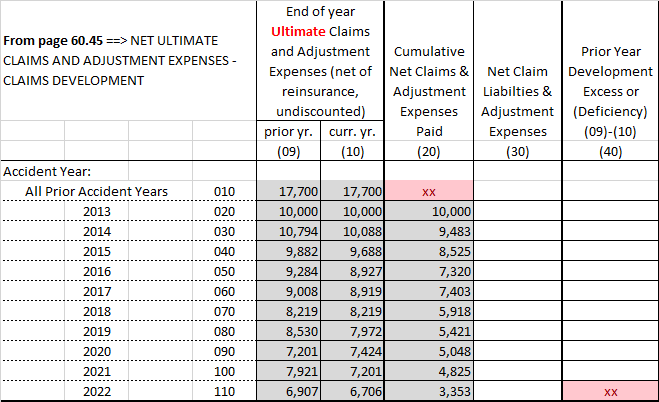Select the pink xx cell in 2022 row
Screen dimensions: 659x402
coord(610,391)
